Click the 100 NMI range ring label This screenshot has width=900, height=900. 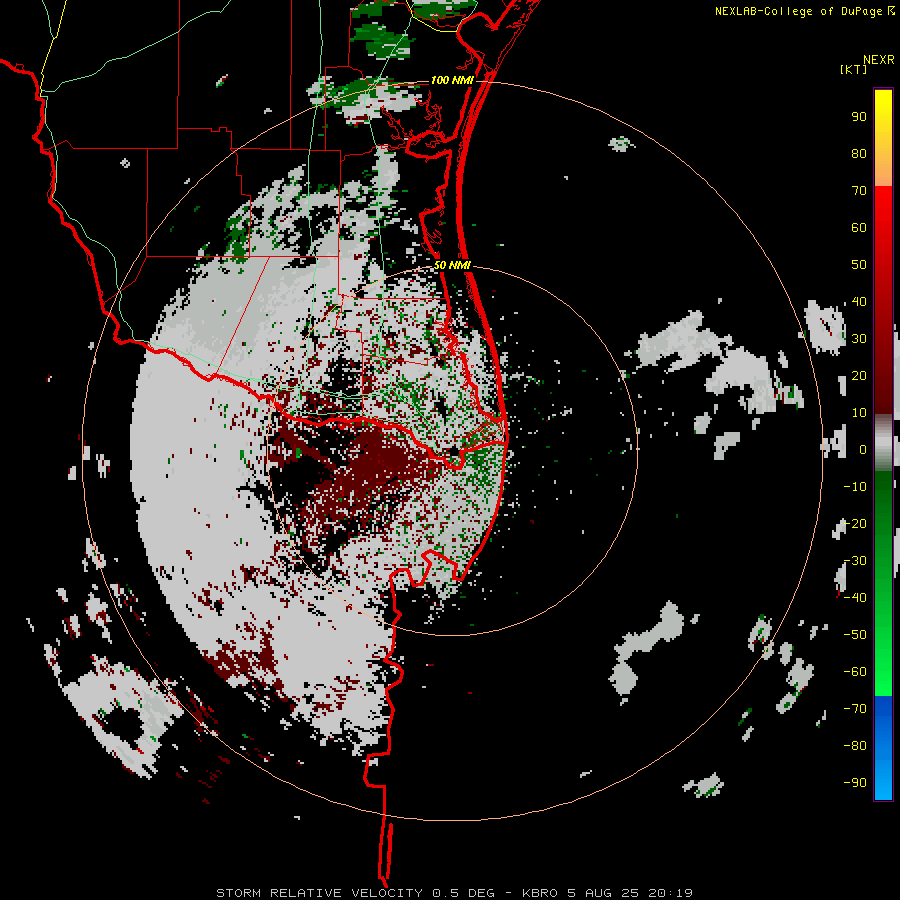tap(452, 80)
